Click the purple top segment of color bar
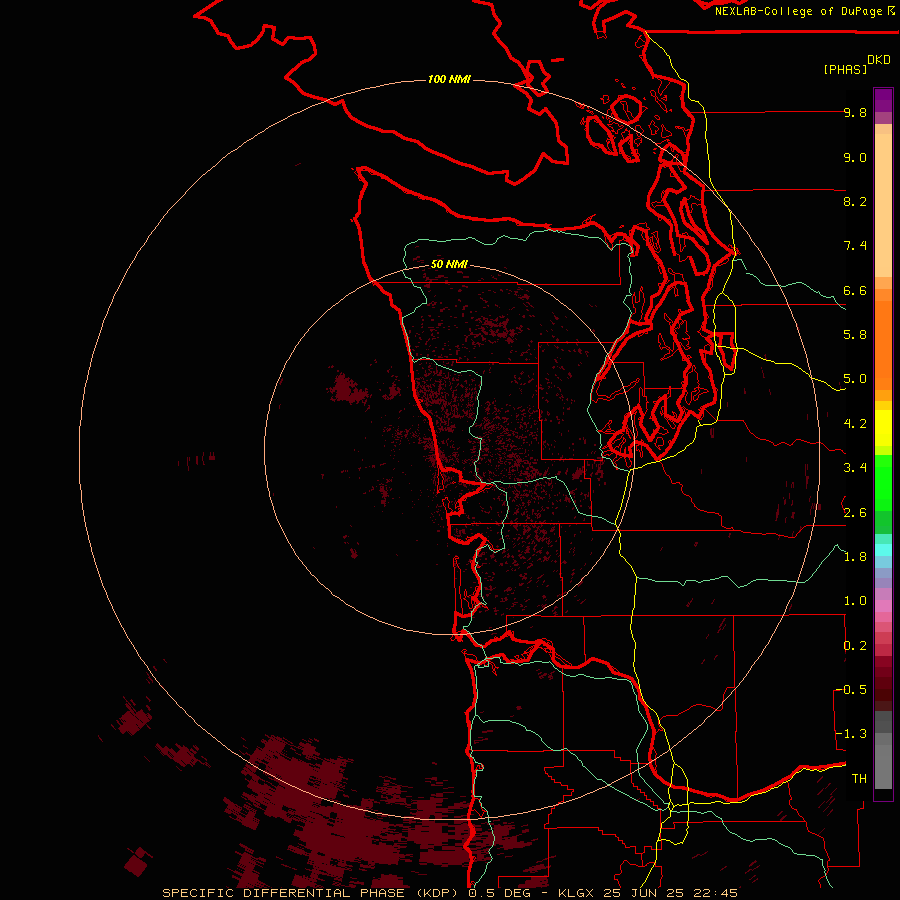Screen dimensions: 900x900 click(x=883, y=101)
